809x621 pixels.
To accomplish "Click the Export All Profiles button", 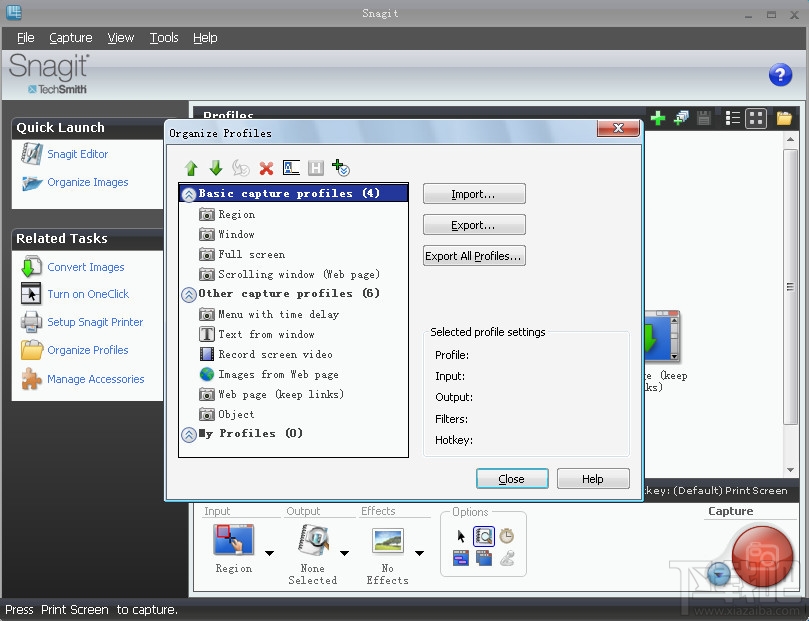I will pos(473,256).
